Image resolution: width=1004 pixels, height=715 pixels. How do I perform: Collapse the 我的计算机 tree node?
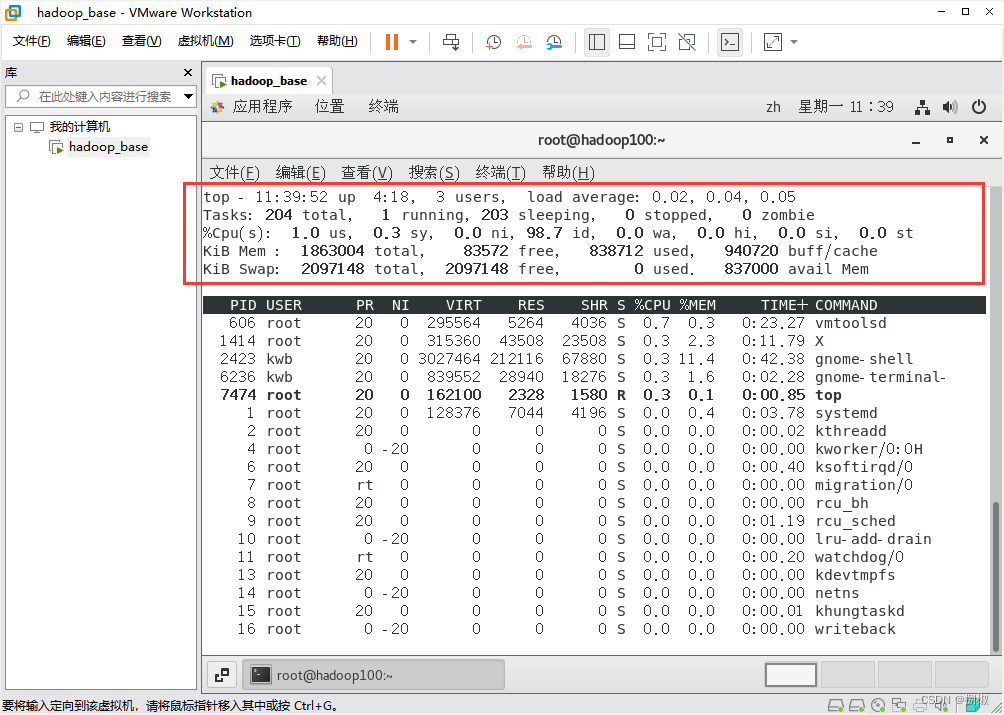pyautogui.click(x=19, y=127)
